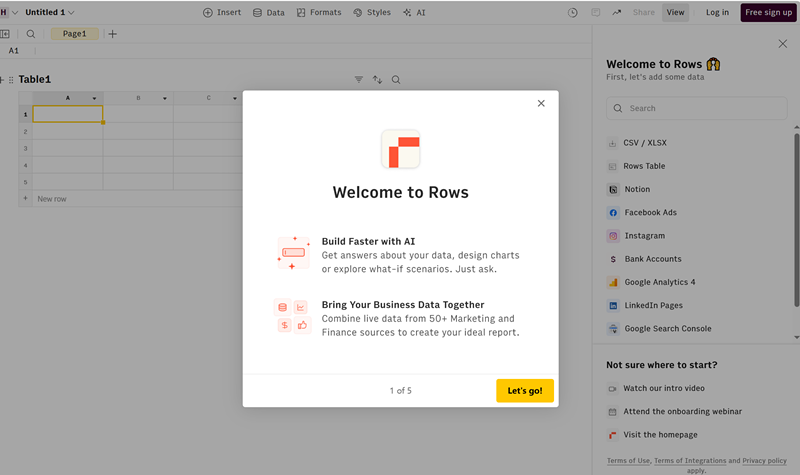The height and width of the screenshot is (475, 800).
Task: Open Terms of Integrations link
Action: click(x=690, y=461)
